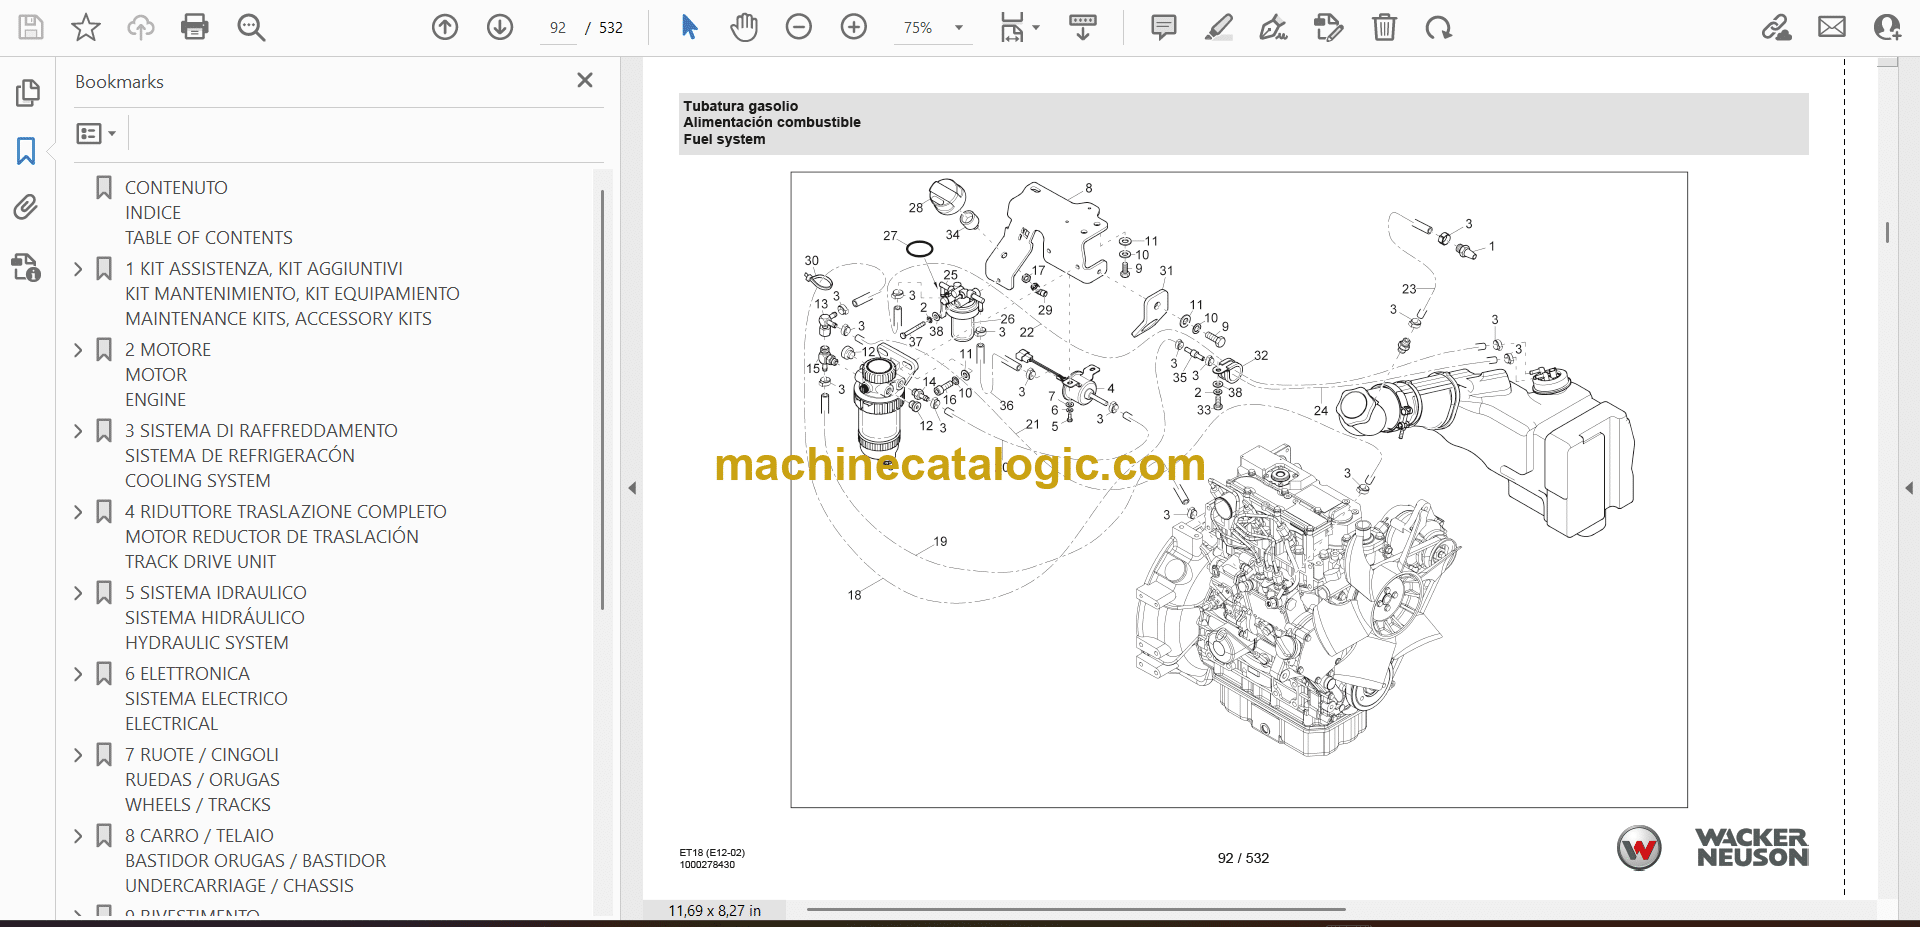Image resolution: width=1920 pixels, height=927 pixels.
Task: Toggle the Bookmarks panel in the sidebar
Action: [26, 151]
